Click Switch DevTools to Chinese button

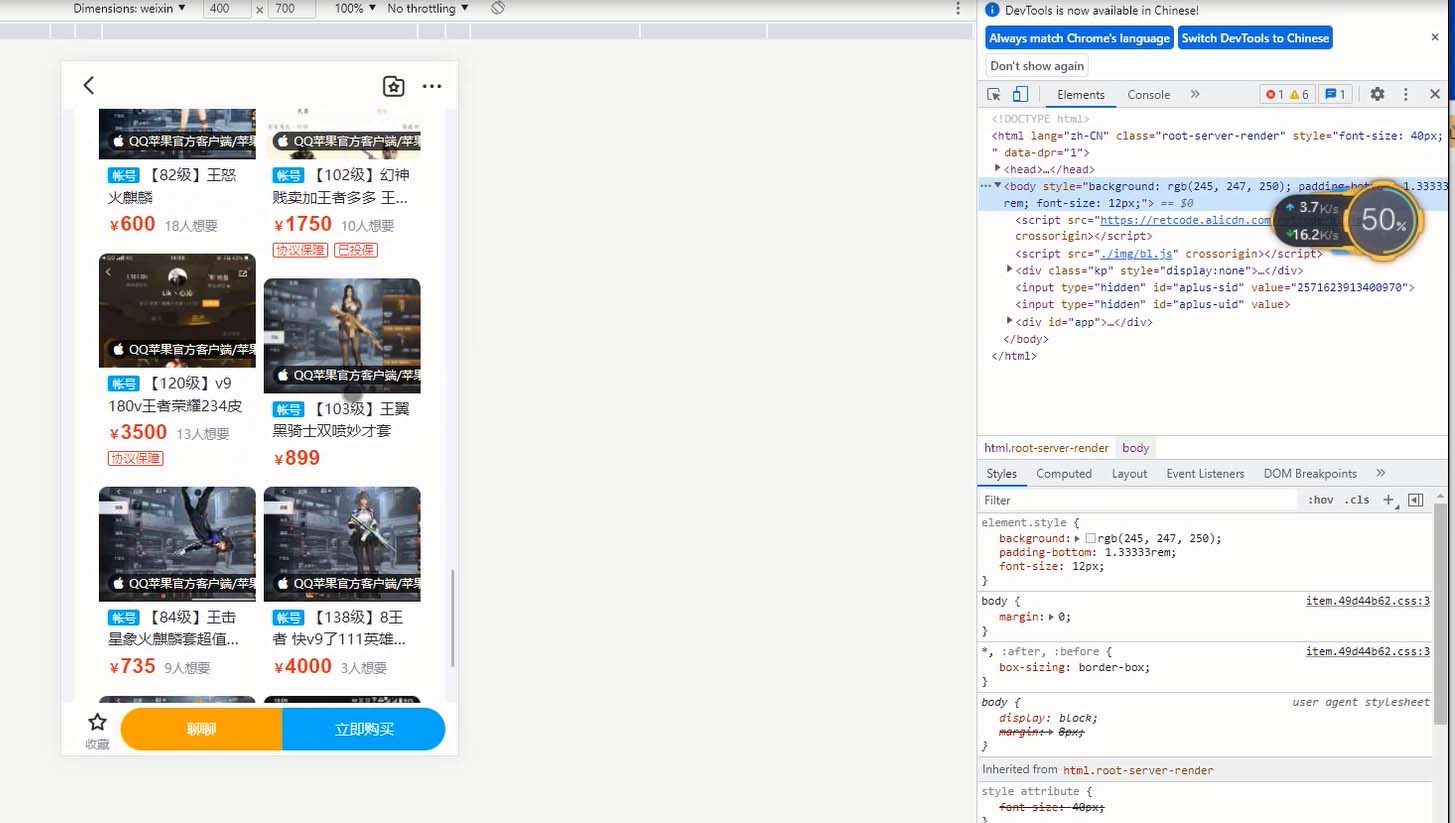1255,38
